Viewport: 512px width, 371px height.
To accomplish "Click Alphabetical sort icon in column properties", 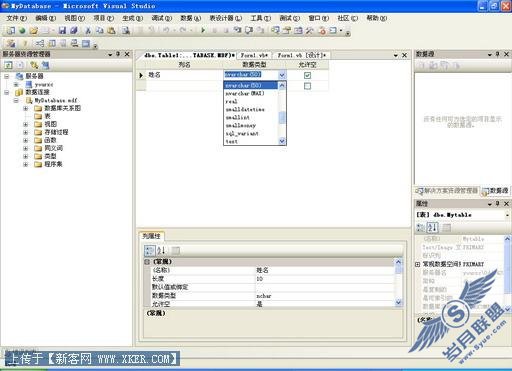I will pos(162,250).
